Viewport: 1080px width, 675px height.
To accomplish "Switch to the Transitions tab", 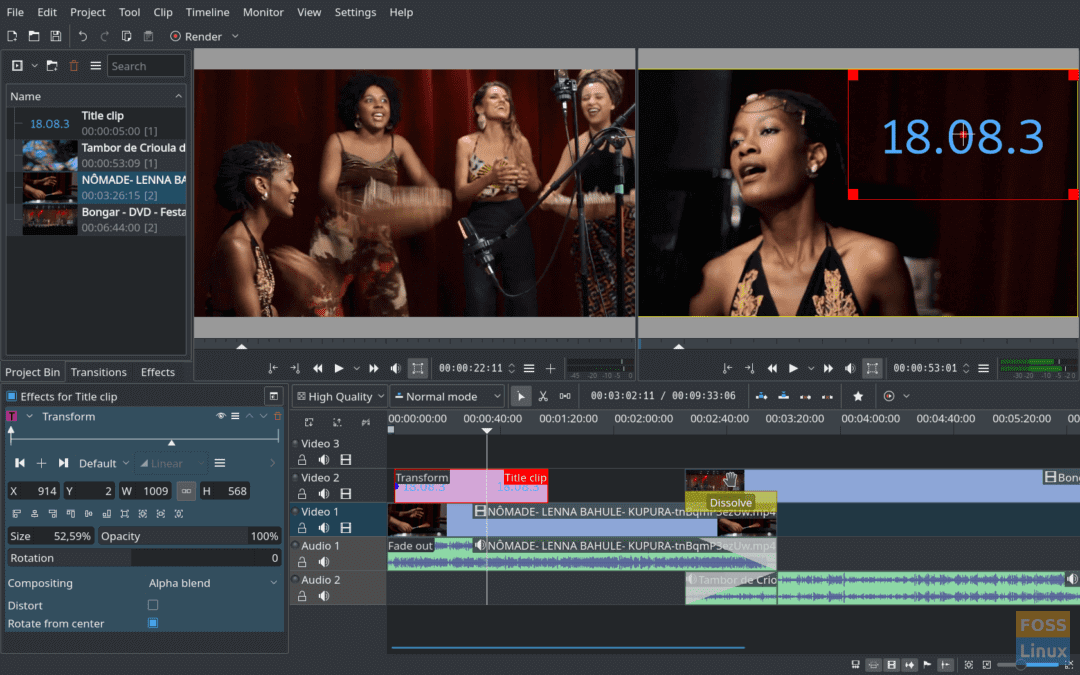I will [x=98, y=372].
